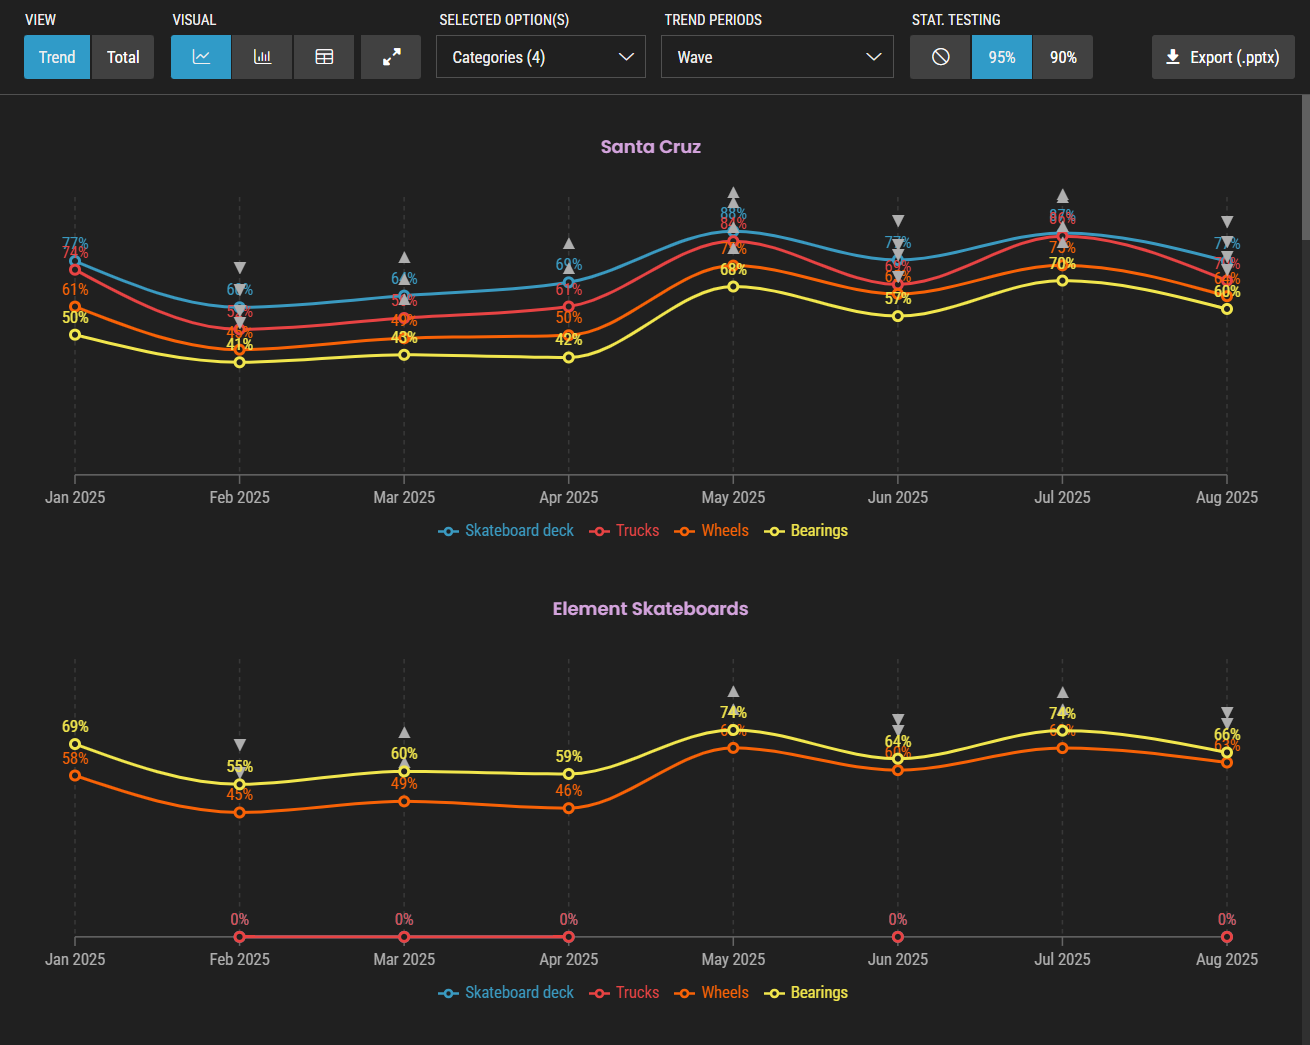Screen dimensions: 1310x1045
Task: Click the download icon in Export button
Action: pos(1173,57)
